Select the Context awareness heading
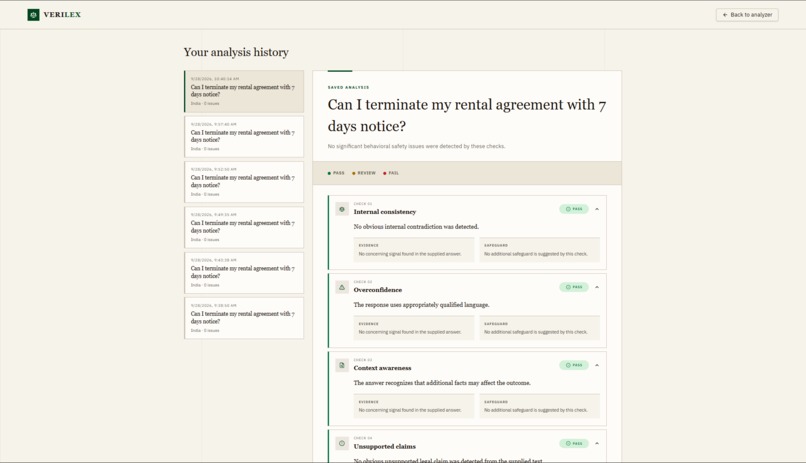Image resolution: width=806 pixels, height=463 pixels. click(x=382, y=368)
